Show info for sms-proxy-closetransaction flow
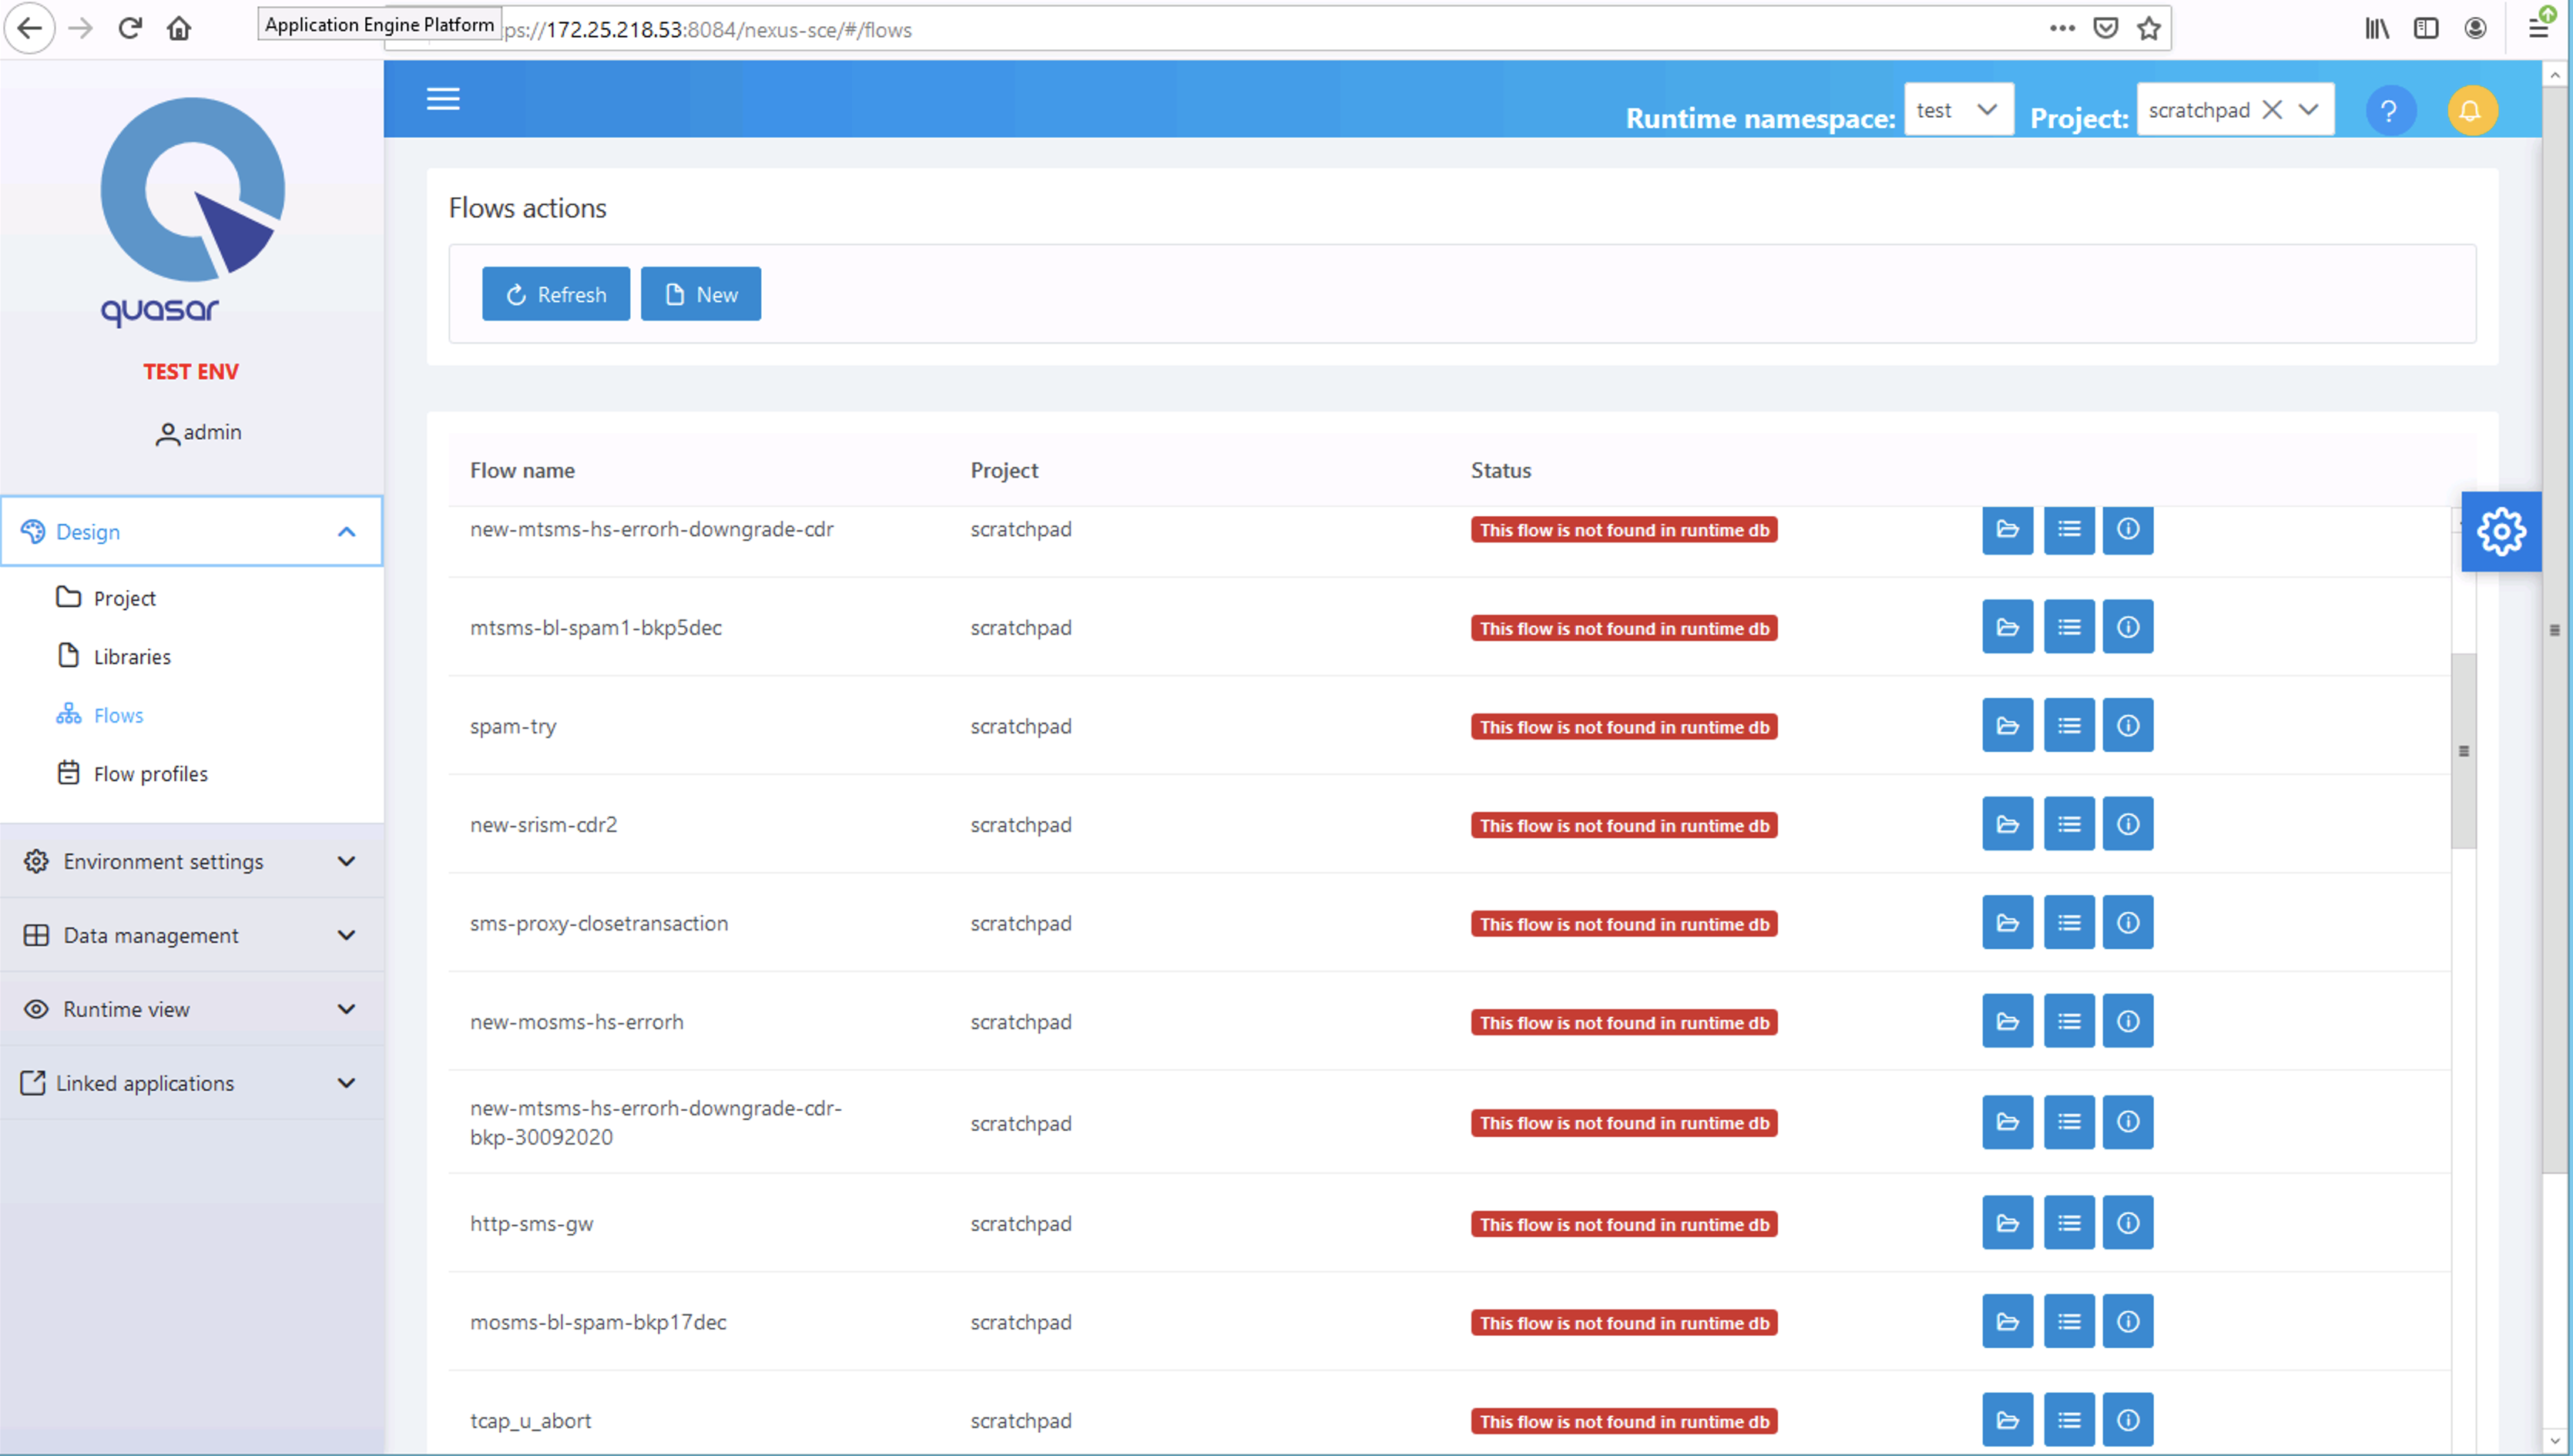The width and height of the screenshot is (2573, 1456). pos(2127,922)
